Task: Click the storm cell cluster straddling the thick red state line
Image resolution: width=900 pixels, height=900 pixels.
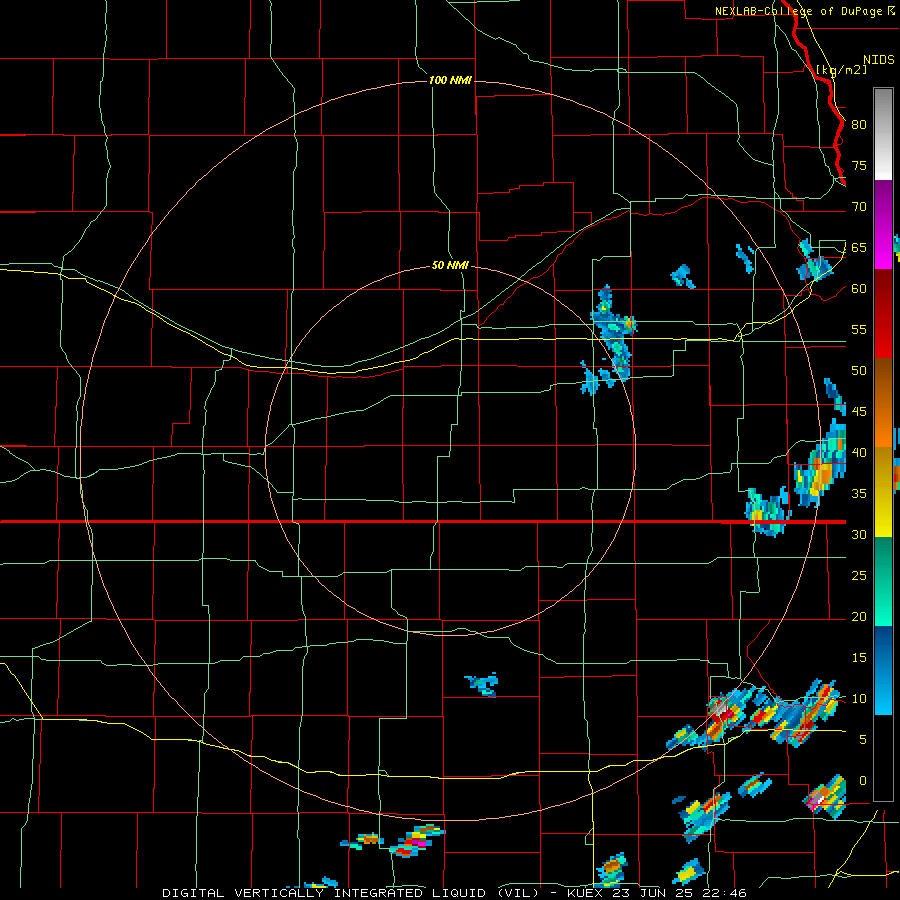Action: (767, 512)
